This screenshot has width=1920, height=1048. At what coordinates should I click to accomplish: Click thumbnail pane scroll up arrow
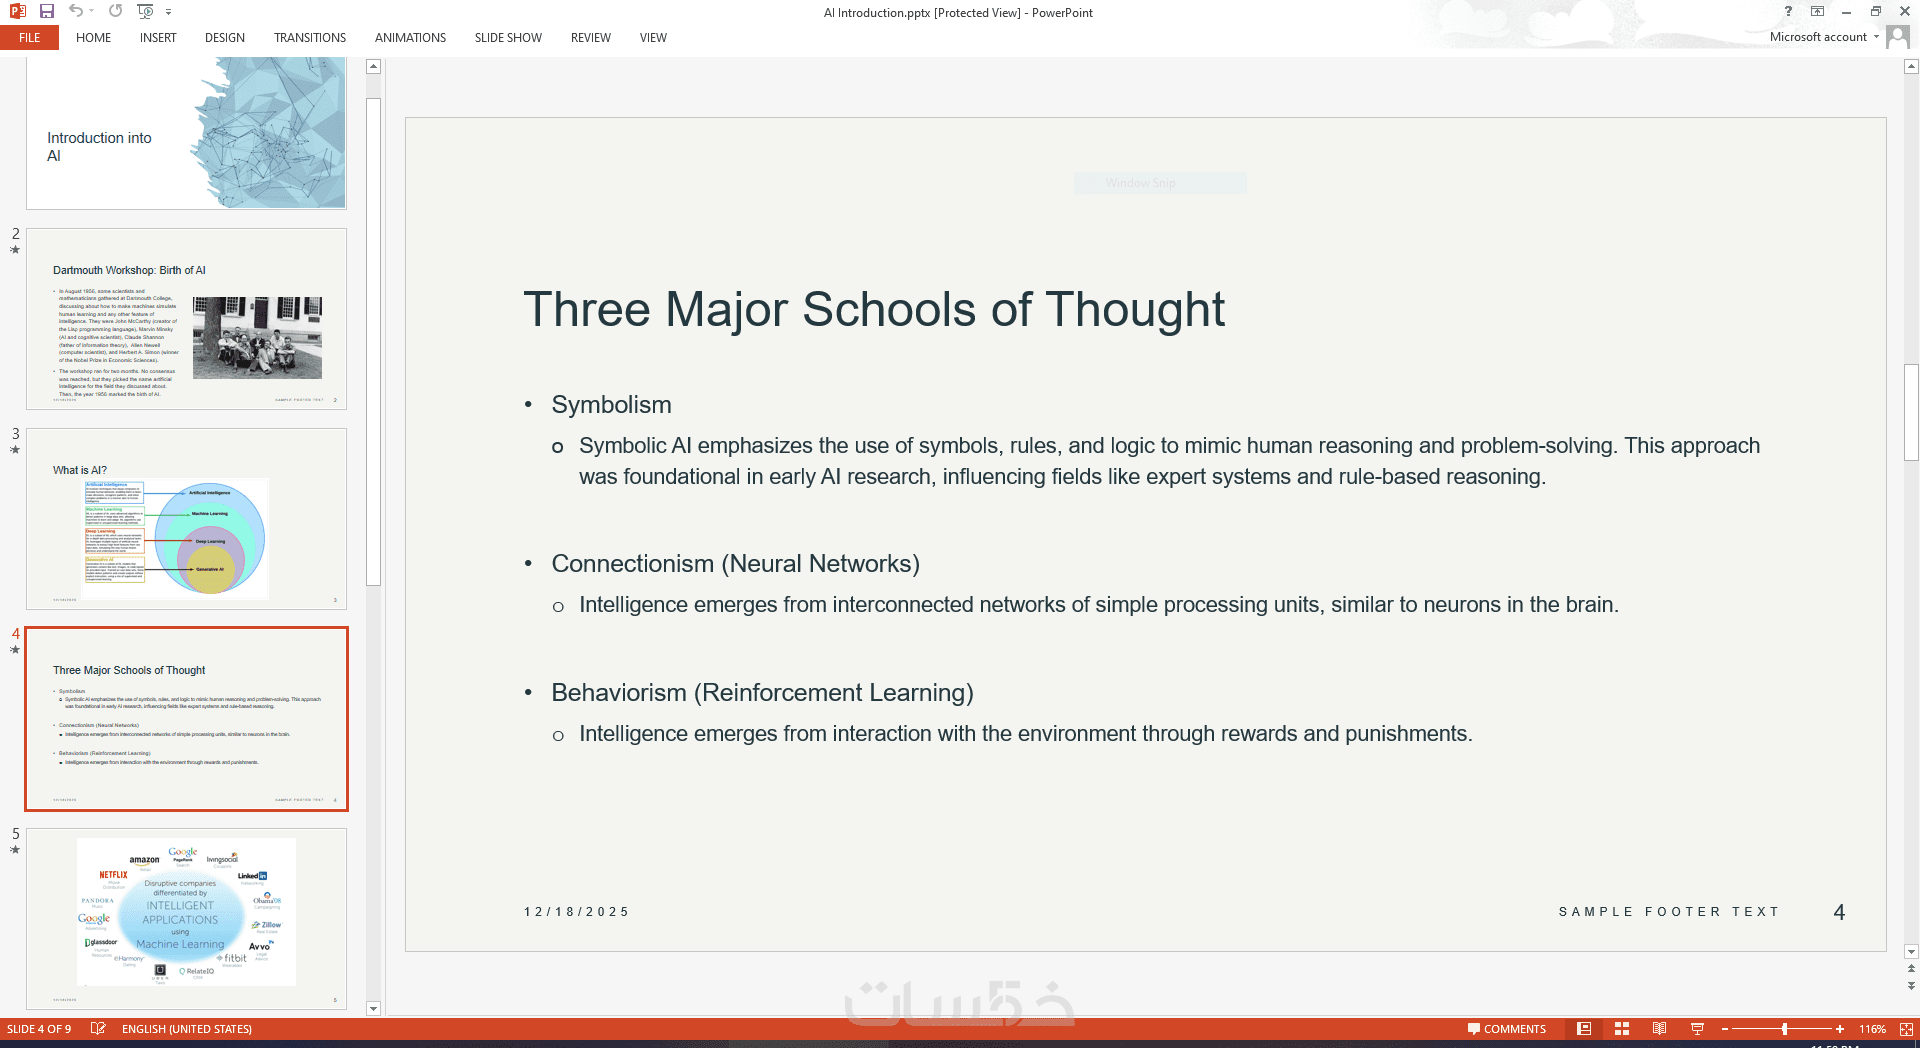point(374,67)
